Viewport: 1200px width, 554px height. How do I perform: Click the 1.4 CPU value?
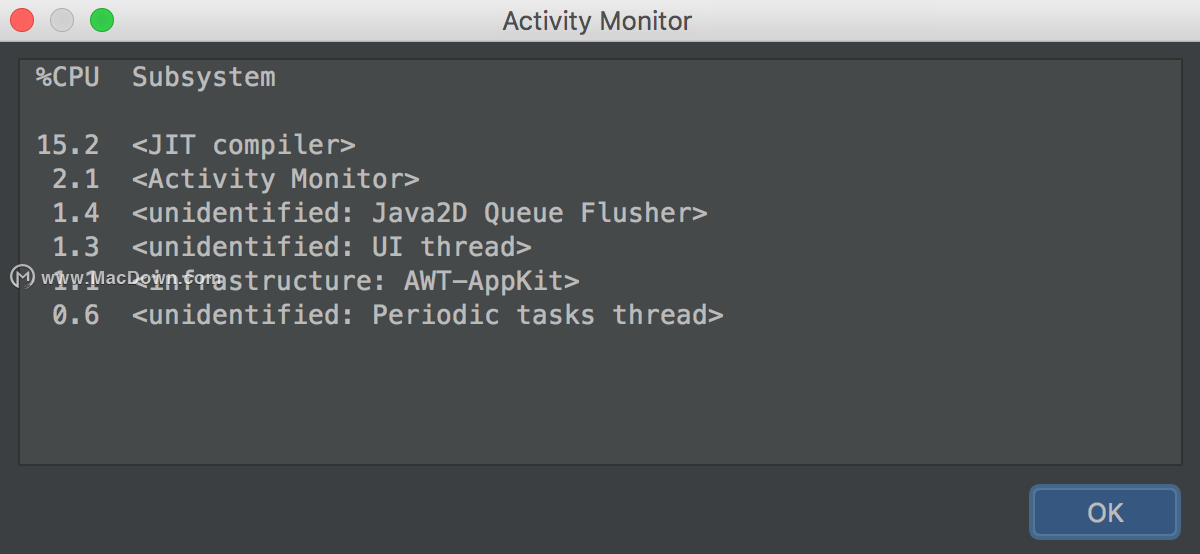[76, 213]
